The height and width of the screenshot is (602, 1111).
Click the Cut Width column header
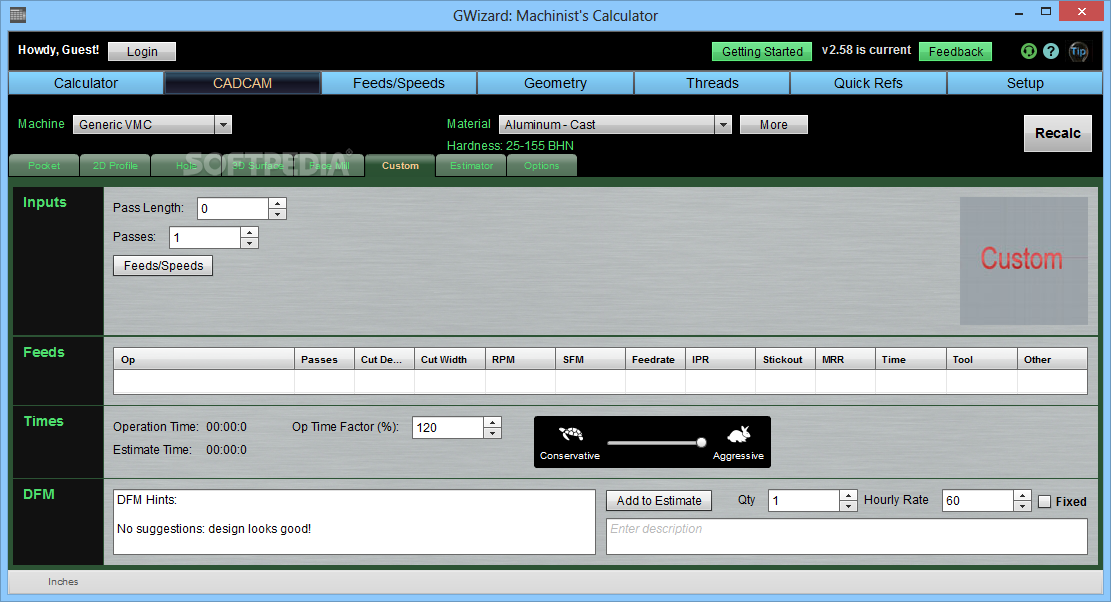point(450,359)
